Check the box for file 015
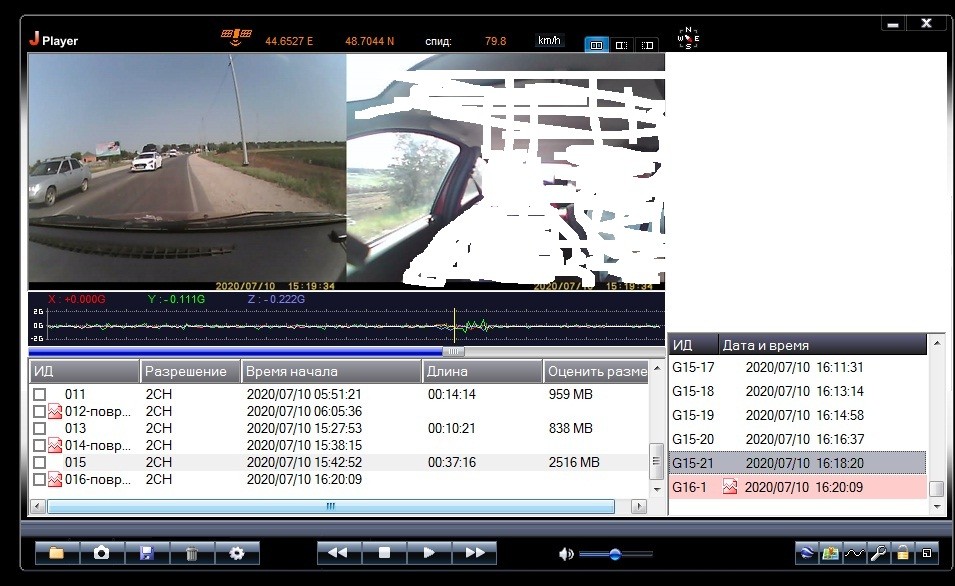This screenshot has height=586, width=955. coord(40,463)
